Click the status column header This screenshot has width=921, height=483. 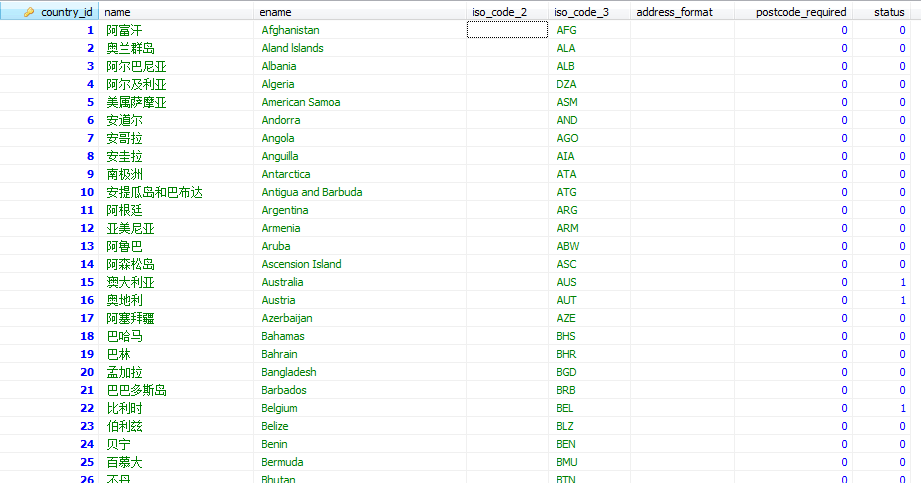(x=887, y=12)
